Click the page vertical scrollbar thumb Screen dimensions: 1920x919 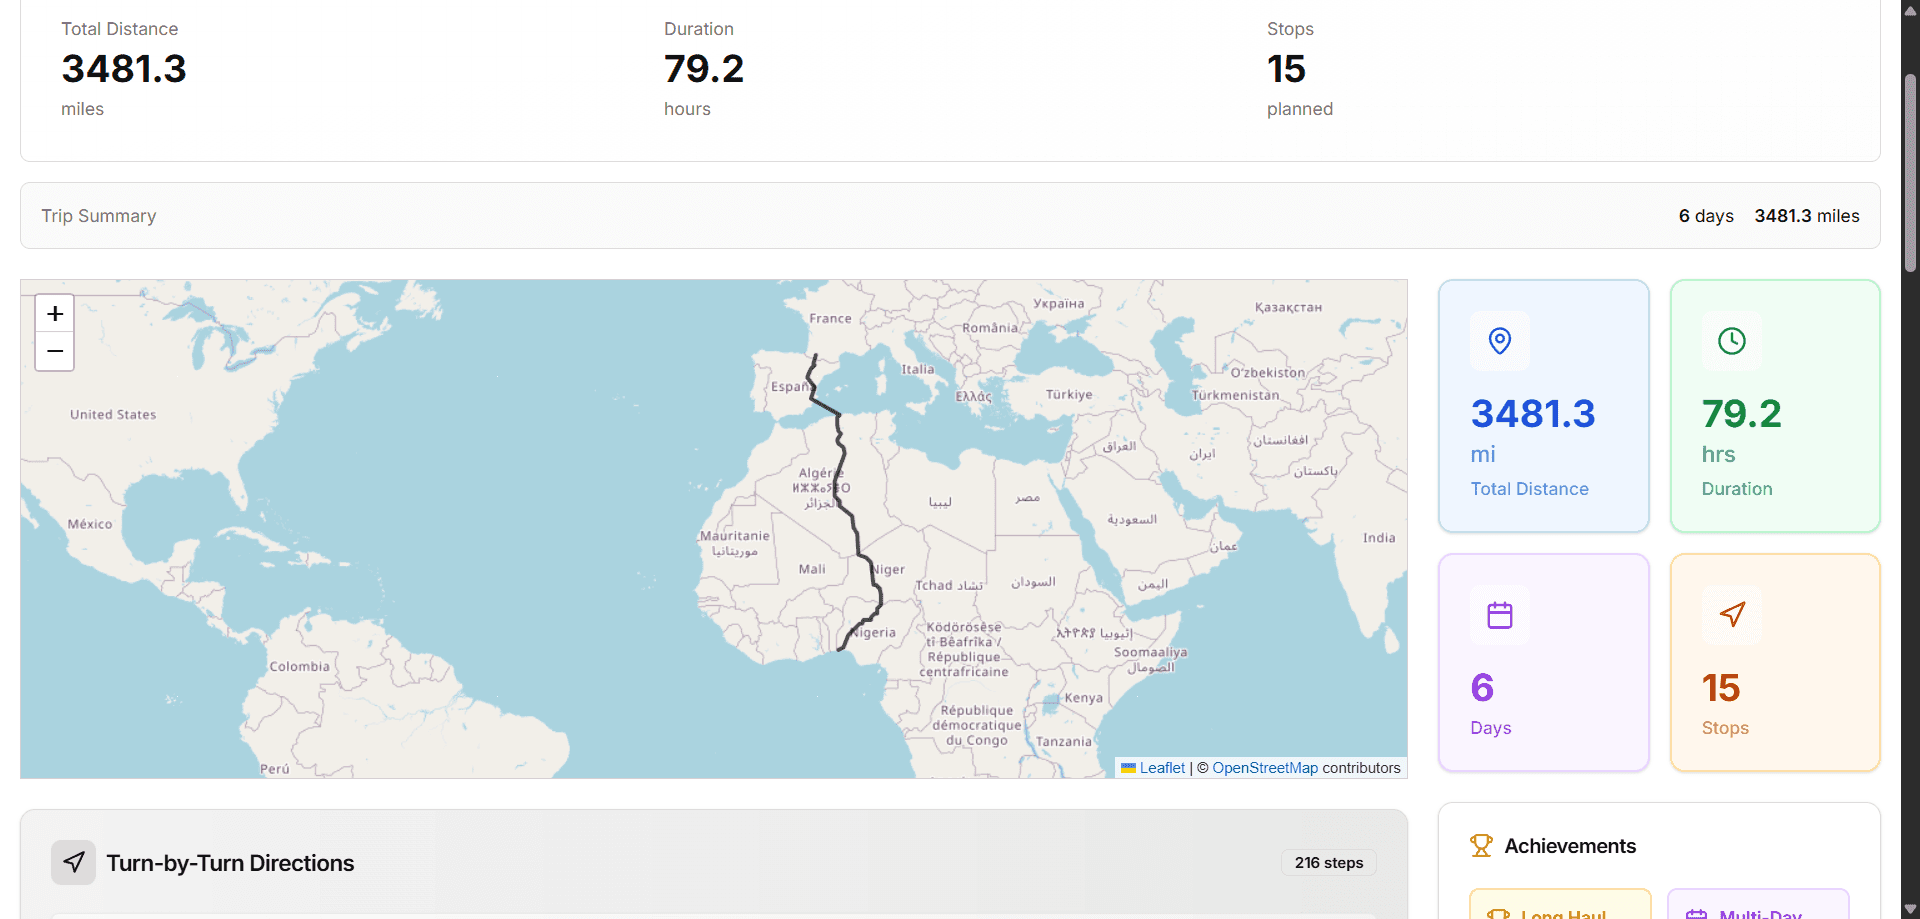(1910, 172)
